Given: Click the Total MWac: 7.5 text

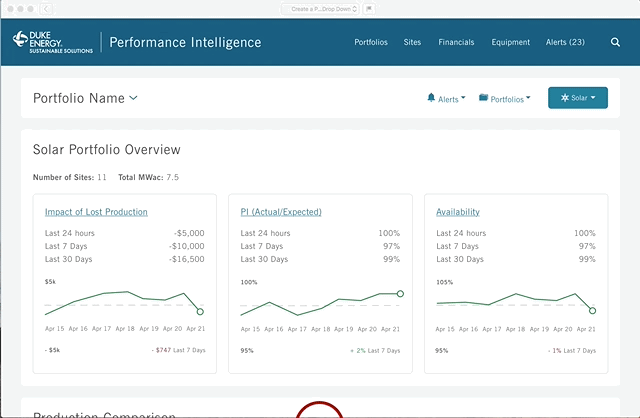Looking at the screenshot, I should tap(149, 177).
